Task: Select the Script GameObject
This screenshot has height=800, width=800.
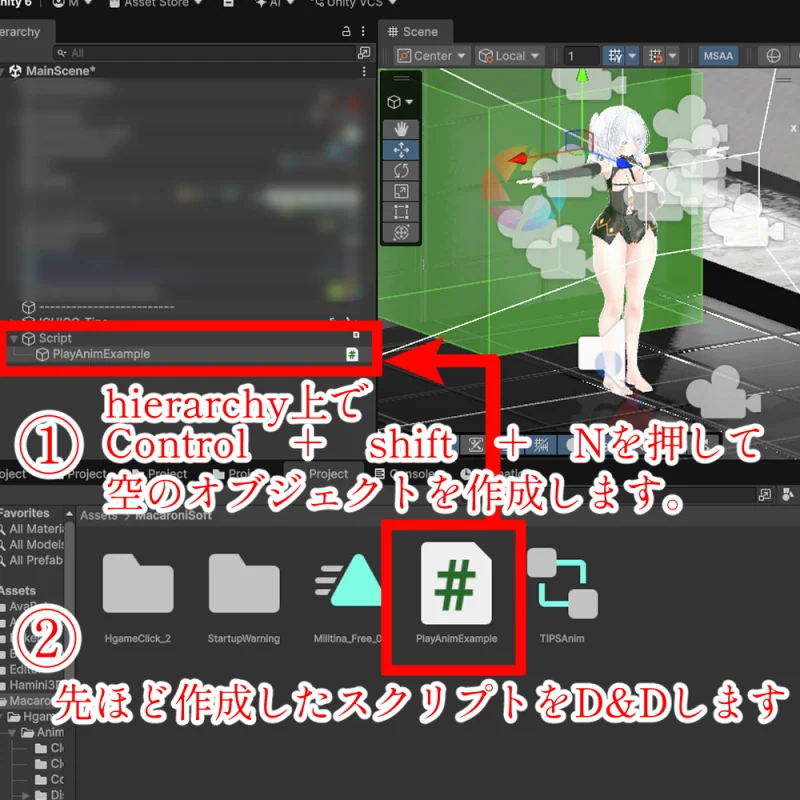Action: tap(55, 338)
